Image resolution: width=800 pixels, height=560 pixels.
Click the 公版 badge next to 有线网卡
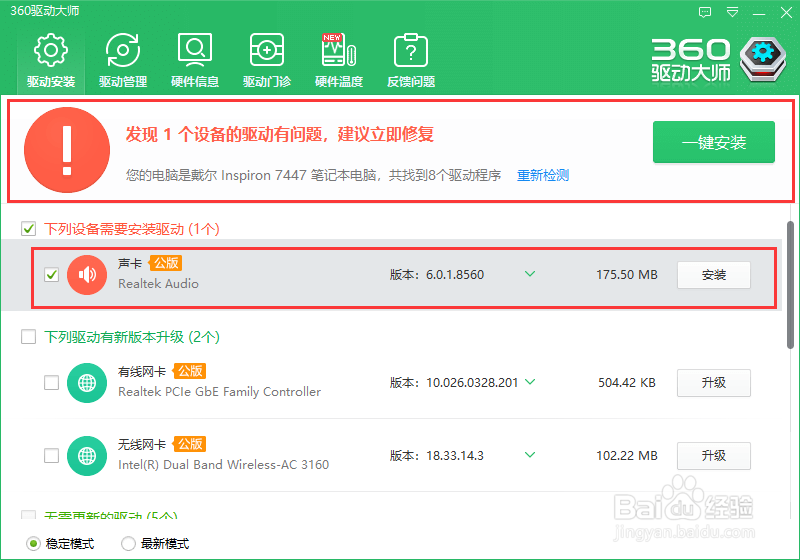[190, 371]
